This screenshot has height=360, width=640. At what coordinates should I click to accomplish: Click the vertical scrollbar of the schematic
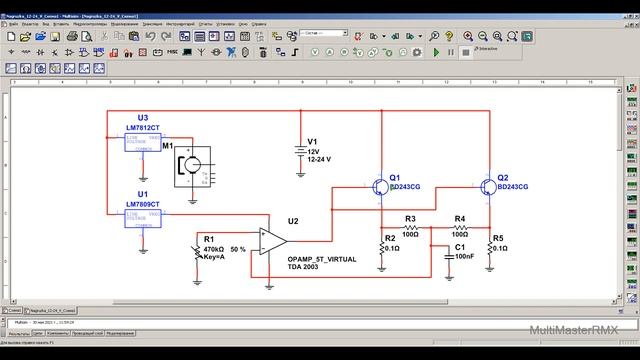(619, 122)
